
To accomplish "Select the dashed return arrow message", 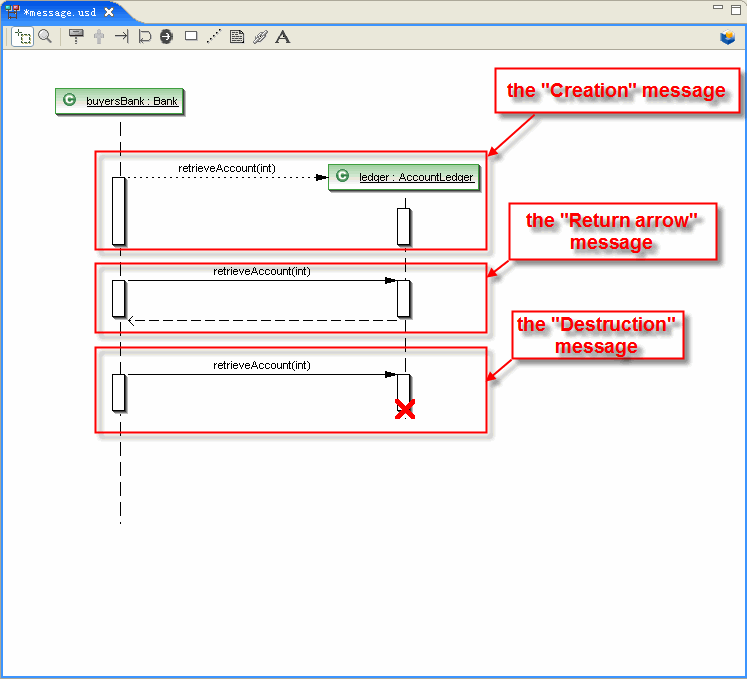I will 263,321.
